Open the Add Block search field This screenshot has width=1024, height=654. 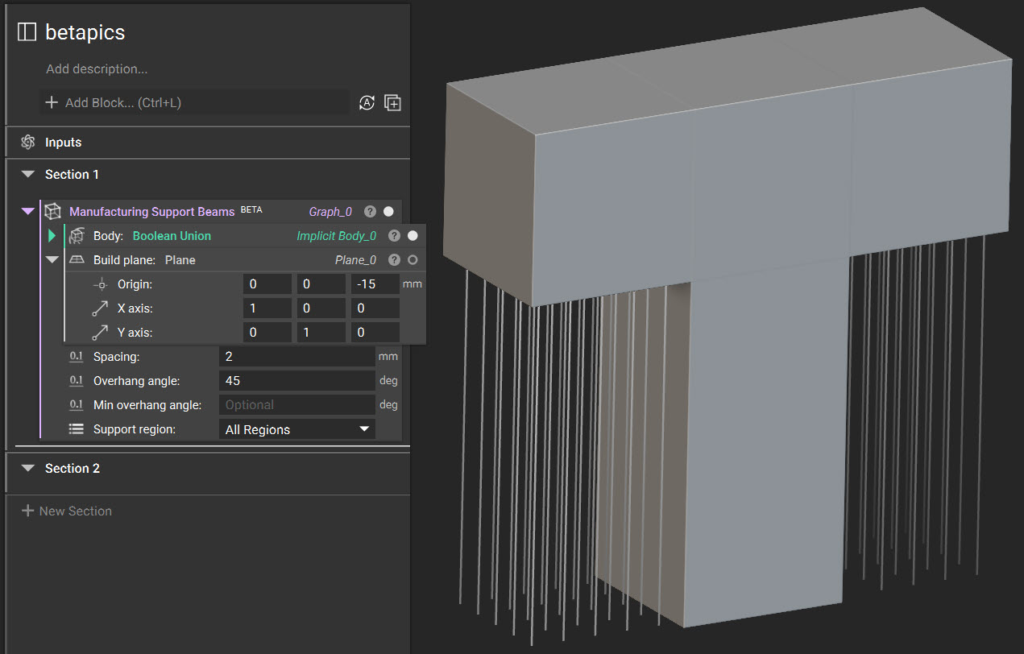click(x=195, y=103)
